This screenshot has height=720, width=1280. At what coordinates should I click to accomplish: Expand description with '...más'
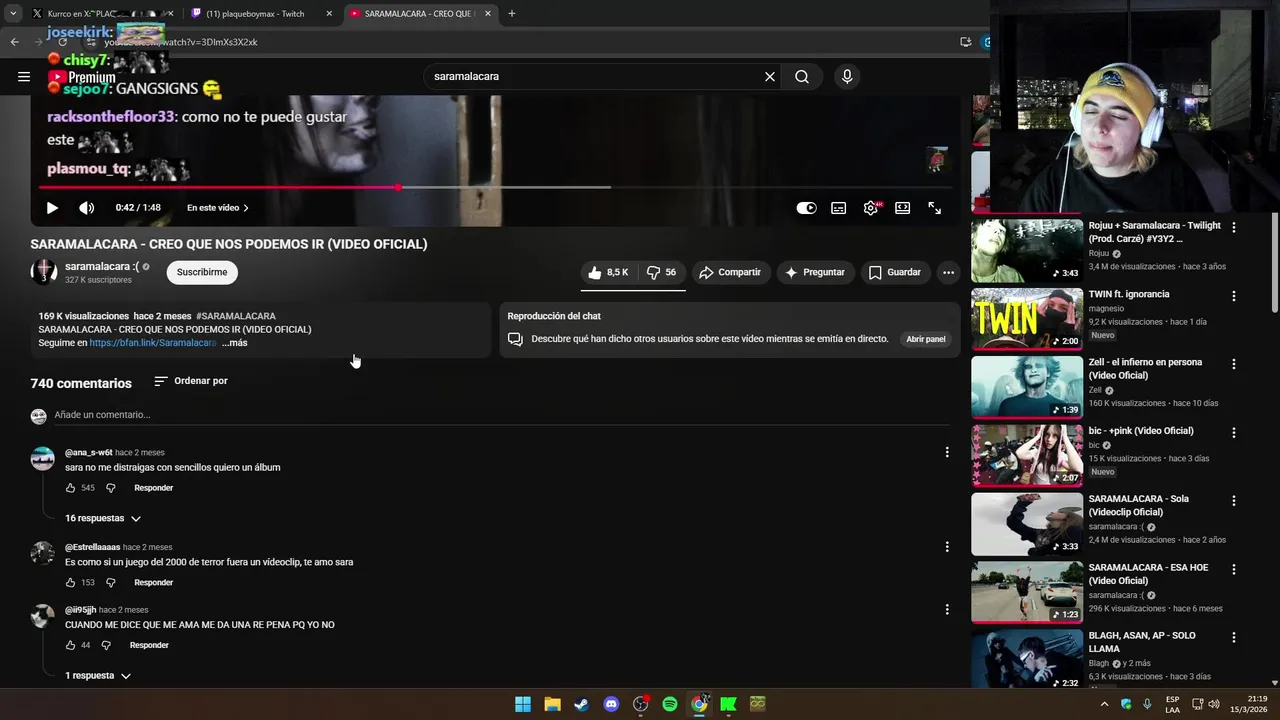point(235,343)
